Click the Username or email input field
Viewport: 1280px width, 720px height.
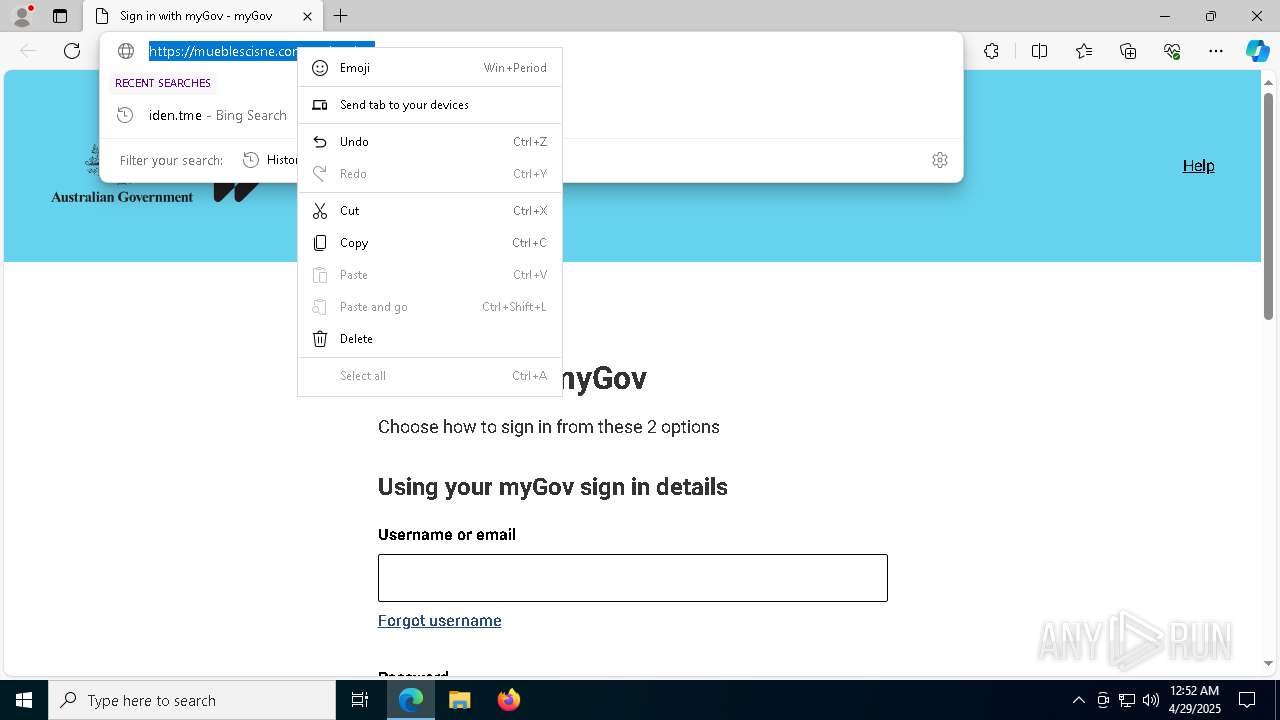(x=633, y=578)
